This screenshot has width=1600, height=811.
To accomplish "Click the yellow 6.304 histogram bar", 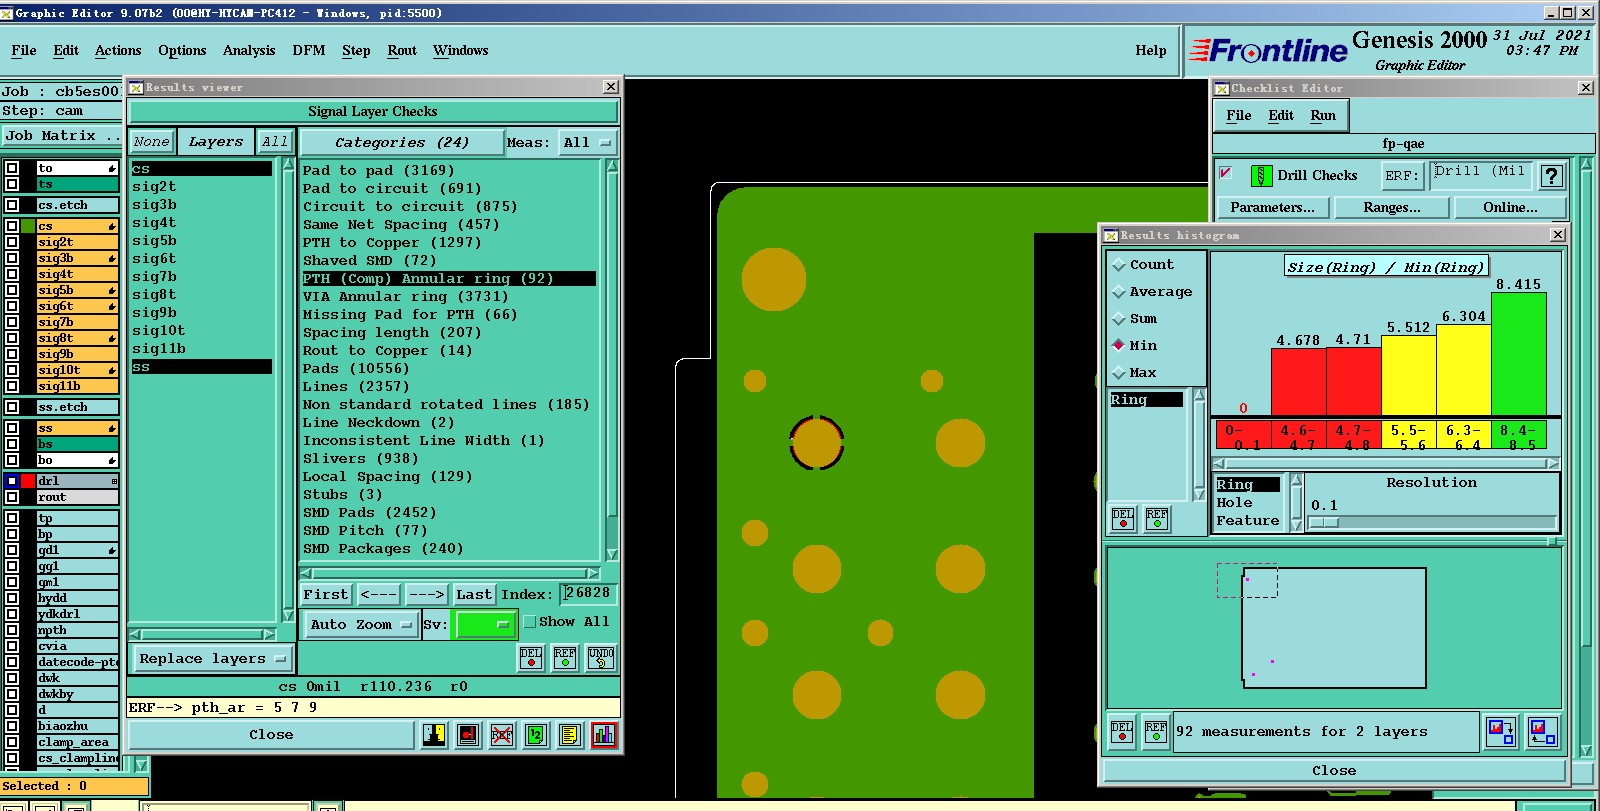I will tap(1464, 370).
